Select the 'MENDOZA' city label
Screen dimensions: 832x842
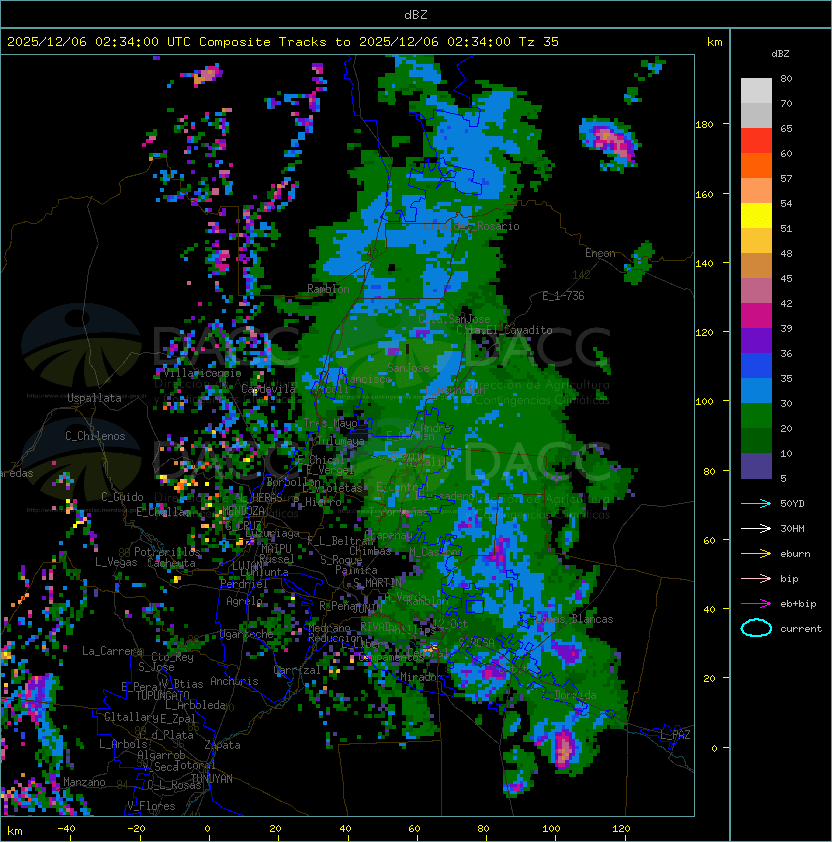tap(243, 510)
